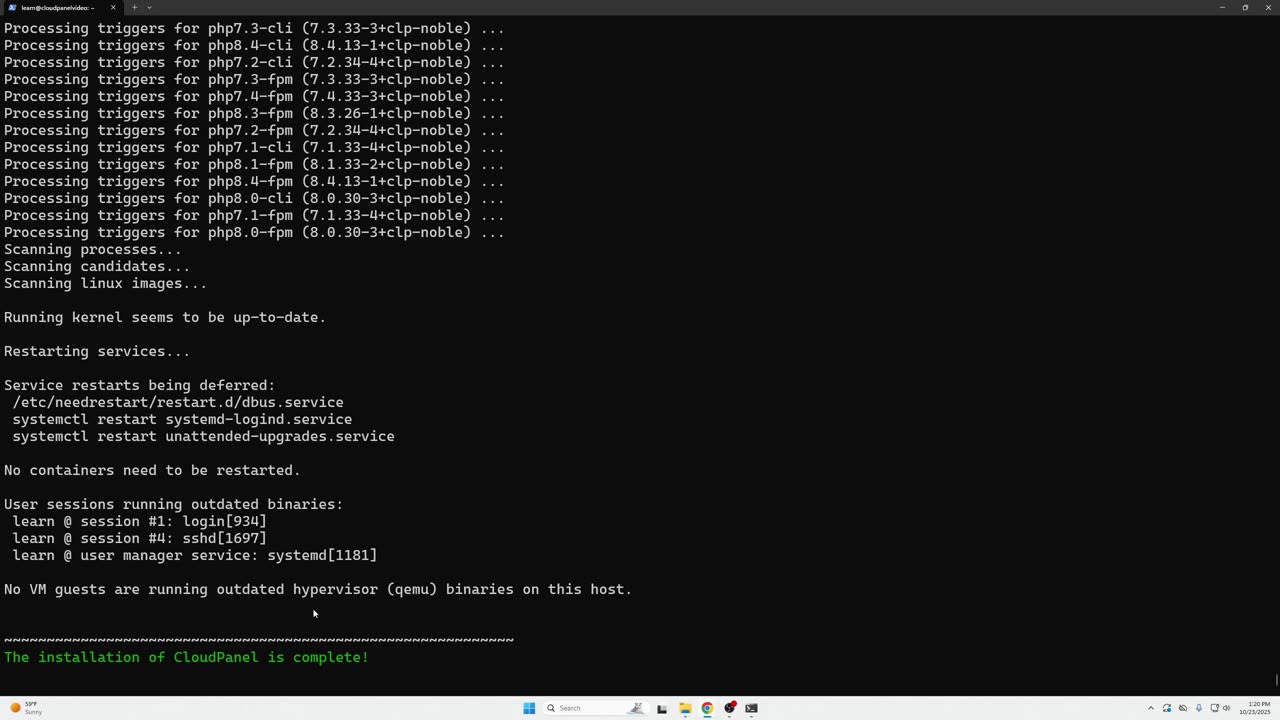
Task: Open network display tray icon
Action: [1214, 708]
